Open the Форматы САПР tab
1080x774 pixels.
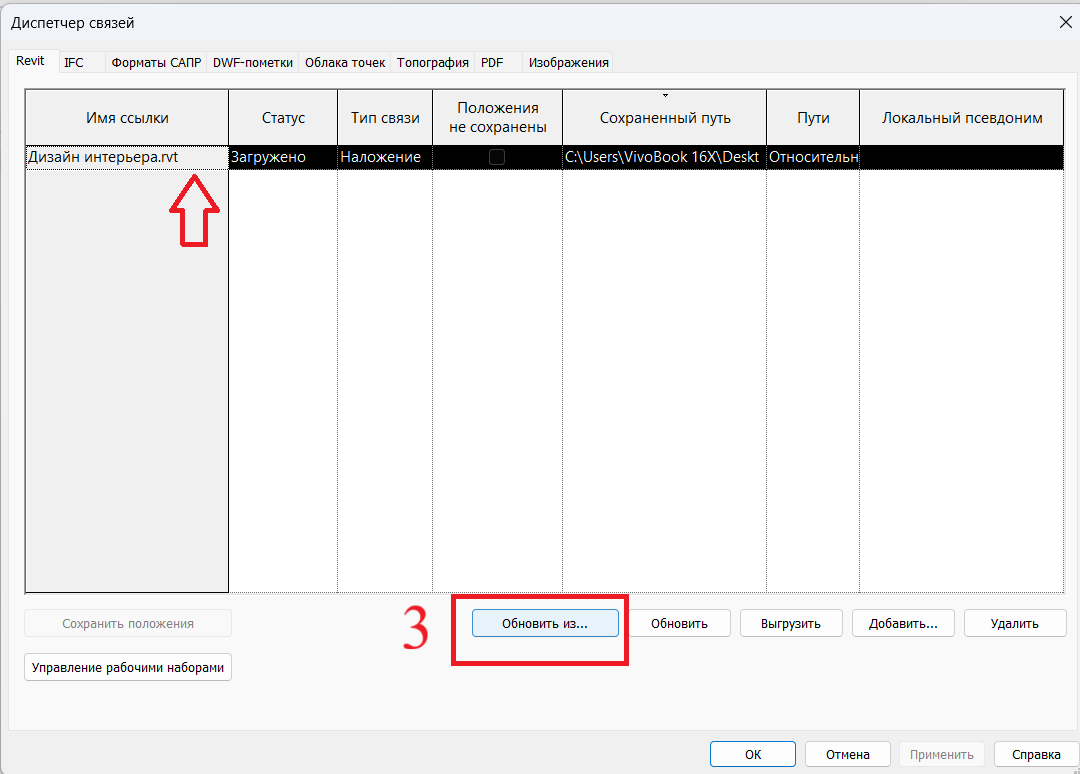tap(156, 63)
